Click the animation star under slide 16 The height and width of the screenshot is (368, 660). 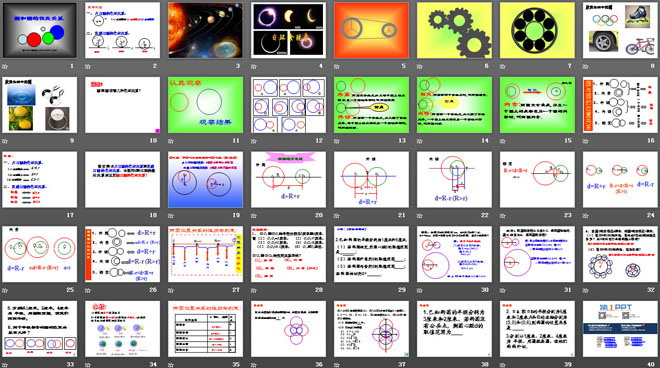click(585, 141)
